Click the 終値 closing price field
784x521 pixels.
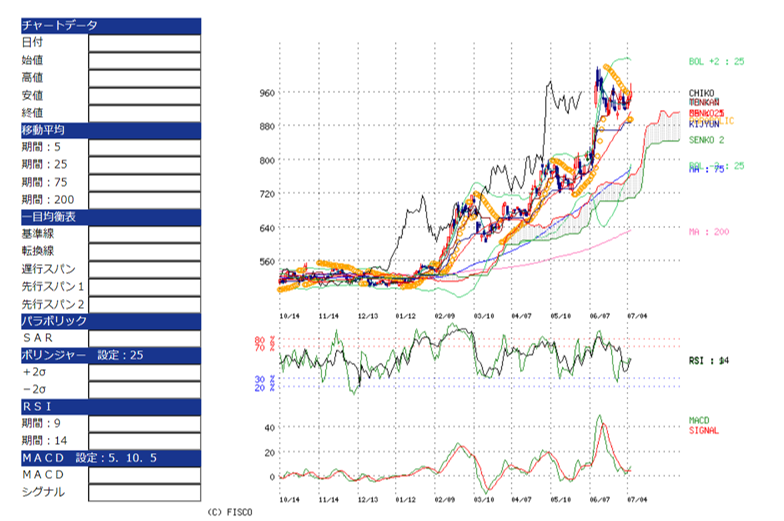(144, 112)
